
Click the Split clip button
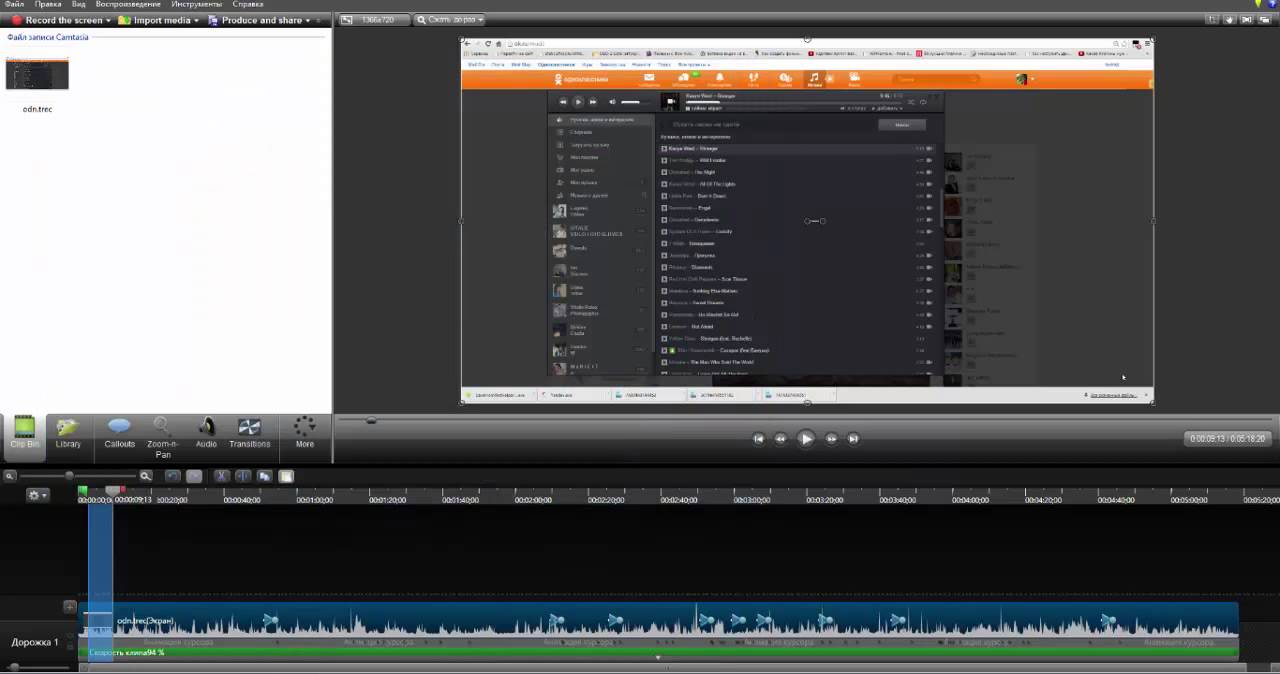[243, 477]
